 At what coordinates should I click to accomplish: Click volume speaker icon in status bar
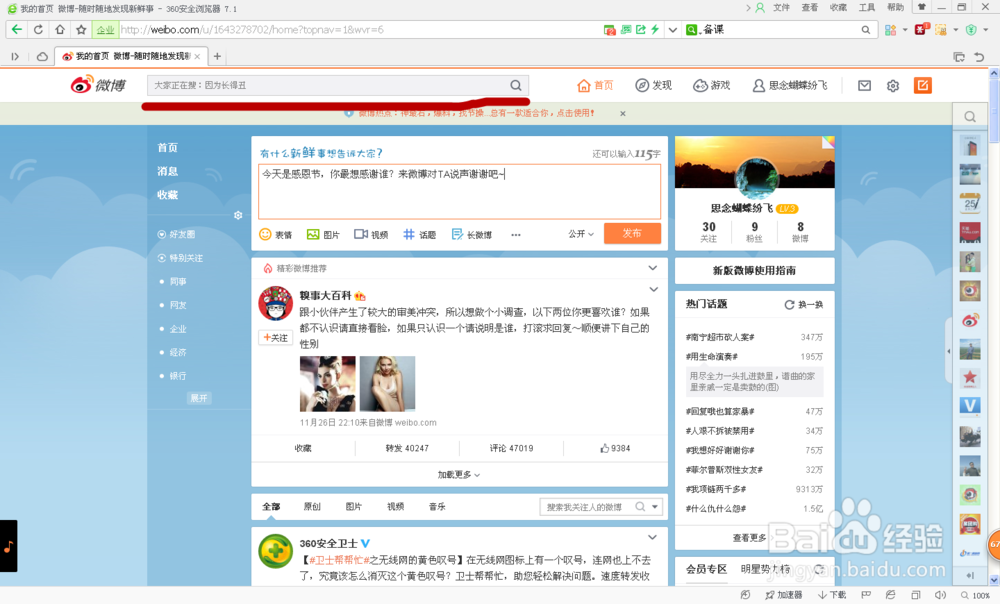pyautogui.click(x=940, y=595)
